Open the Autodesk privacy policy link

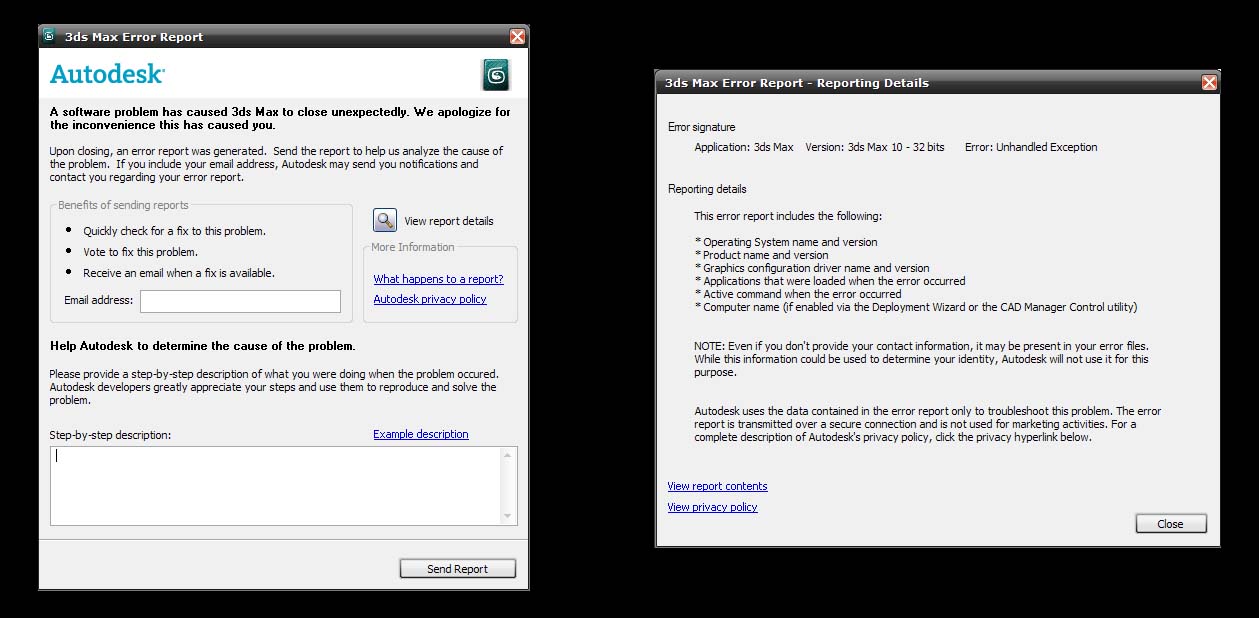tap(430, 299)
